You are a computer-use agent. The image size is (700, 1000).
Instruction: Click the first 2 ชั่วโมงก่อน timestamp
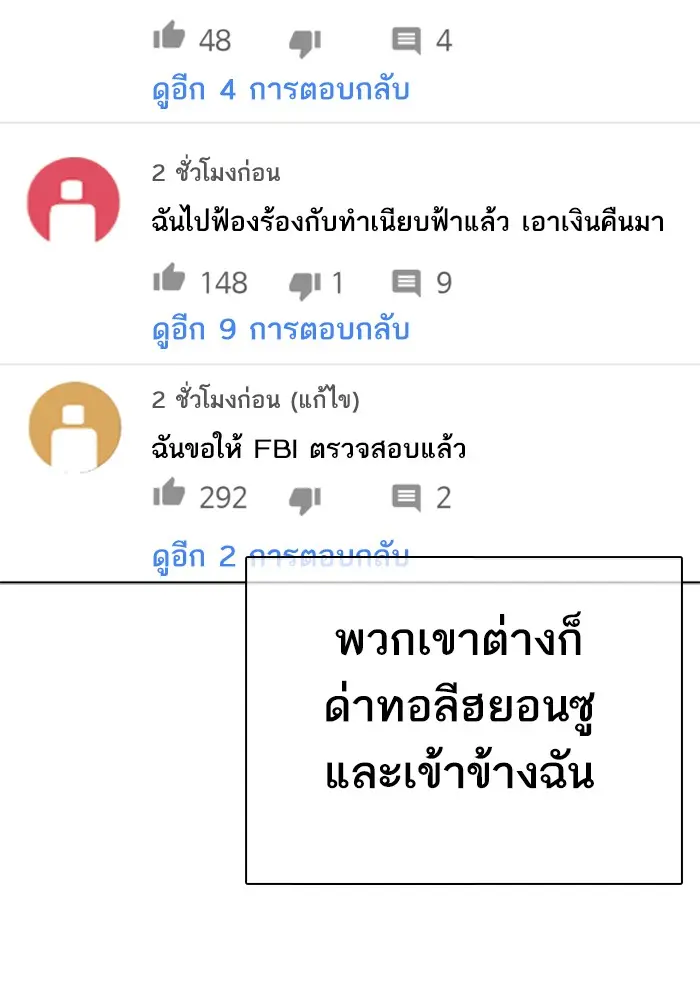pos(216,172)
